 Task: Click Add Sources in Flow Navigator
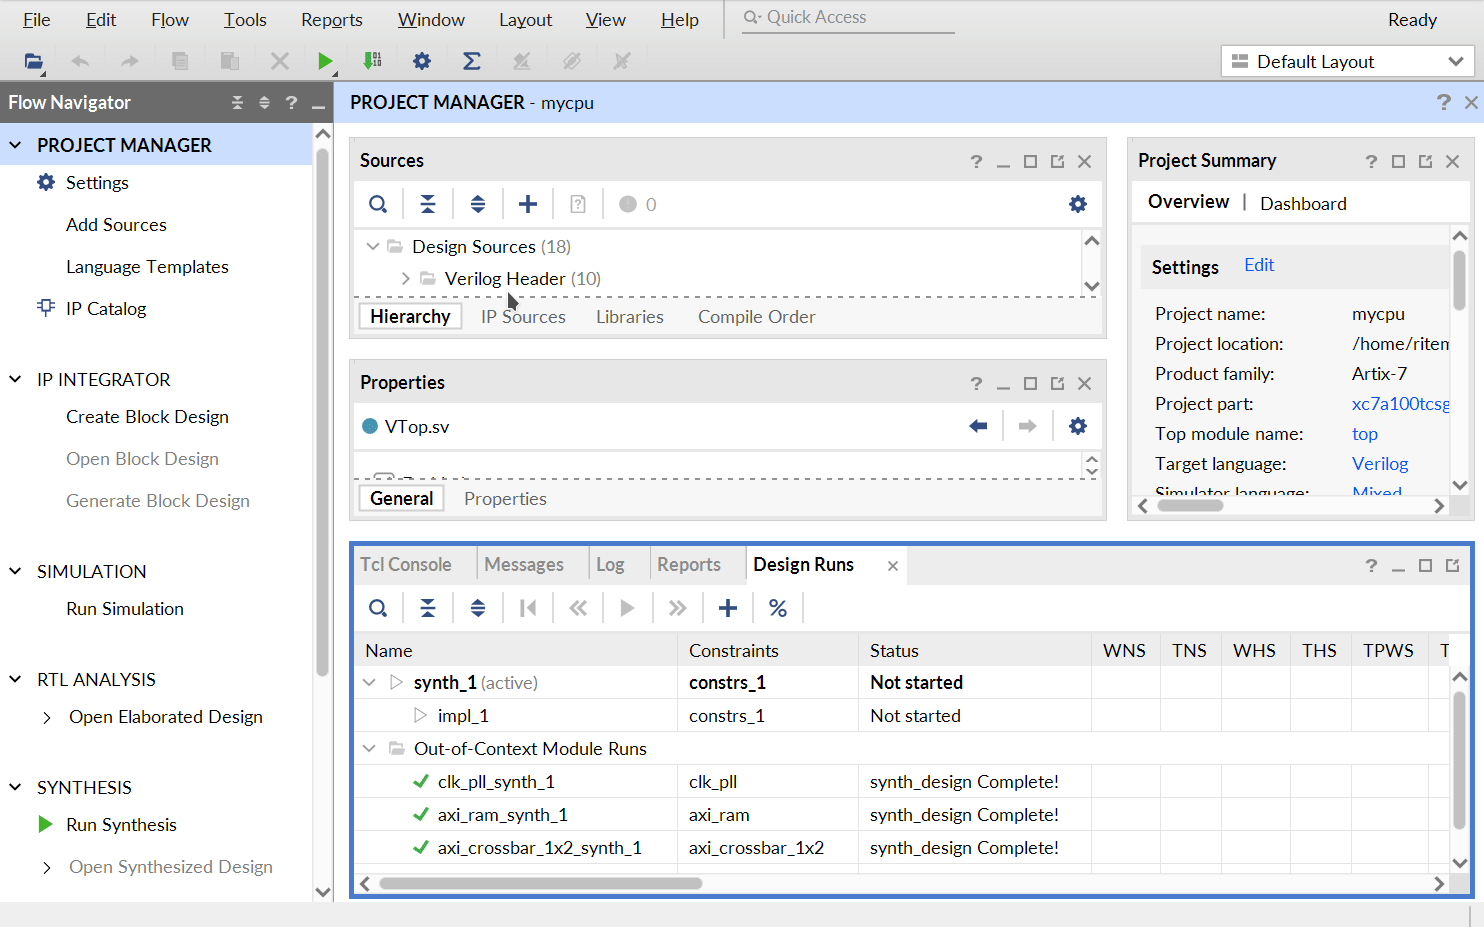(116, 224)
